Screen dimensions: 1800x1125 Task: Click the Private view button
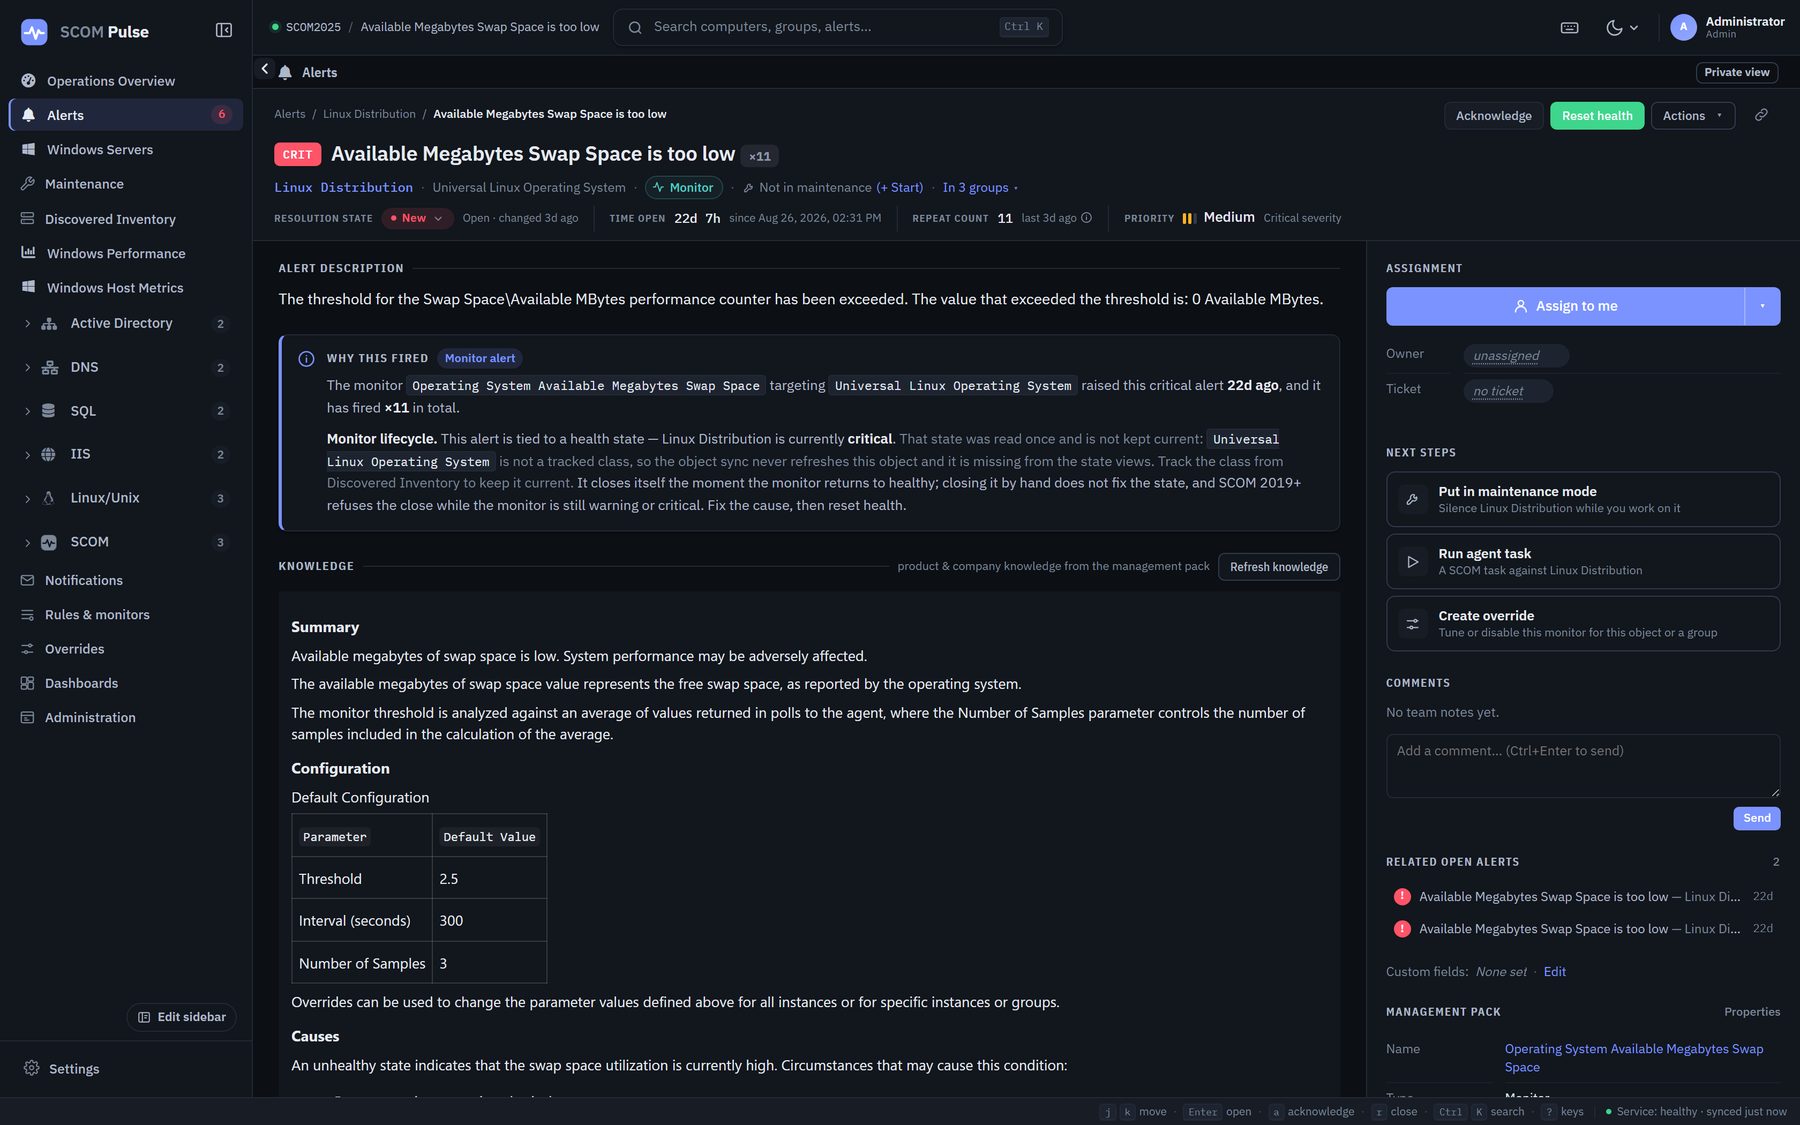coord(1736,72)
